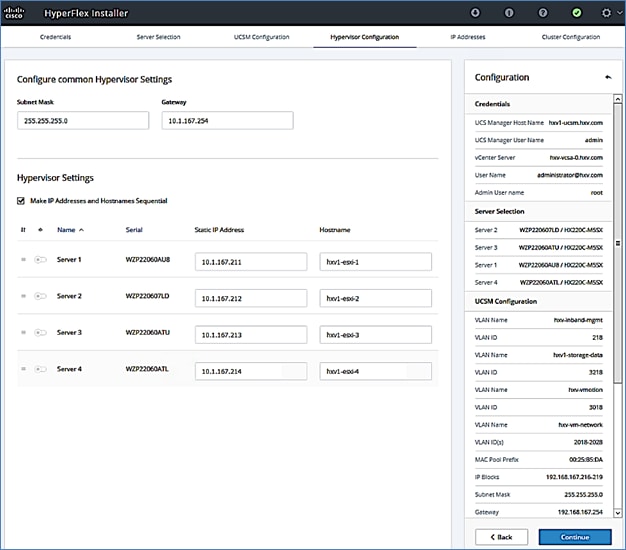Image resolution: width=626 pixels, height=550 pixels.
Task: Click the Serial column header
Action: click(134, 230)
